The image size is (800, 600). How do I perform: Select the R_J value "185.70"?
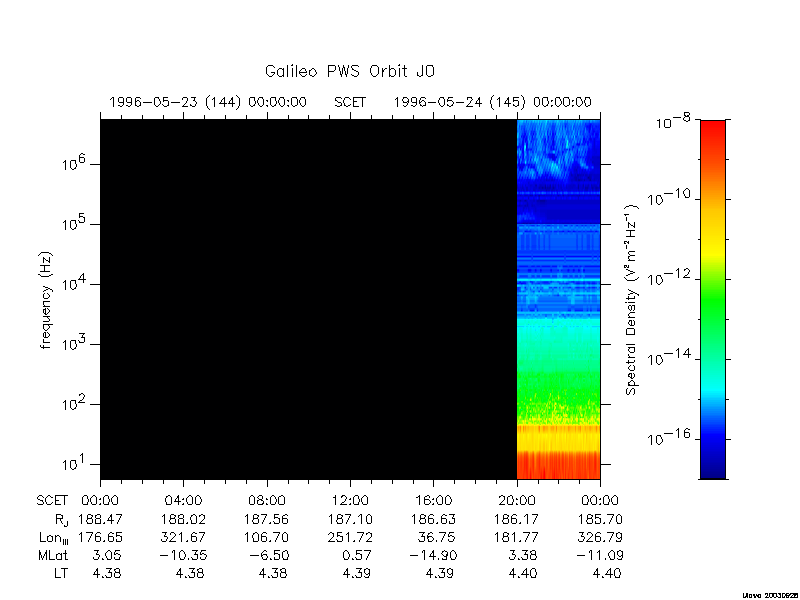coord(600,519)
